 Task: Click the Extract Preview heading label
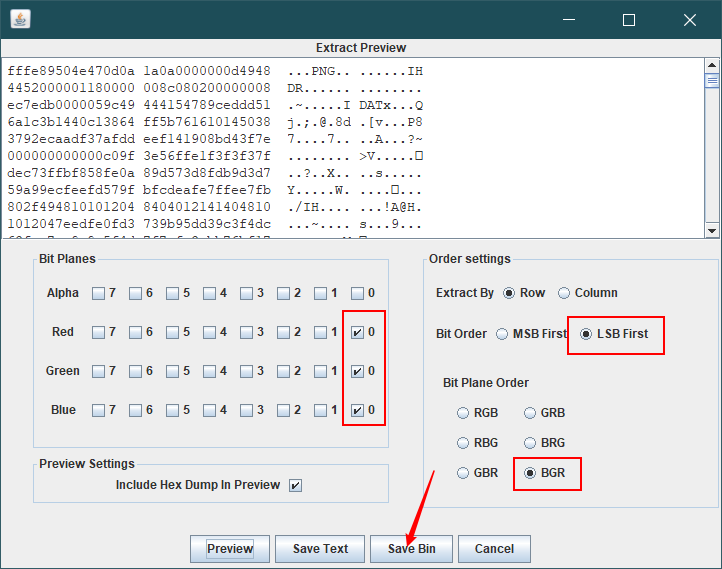pyautogui.click(x=361, y=48)
